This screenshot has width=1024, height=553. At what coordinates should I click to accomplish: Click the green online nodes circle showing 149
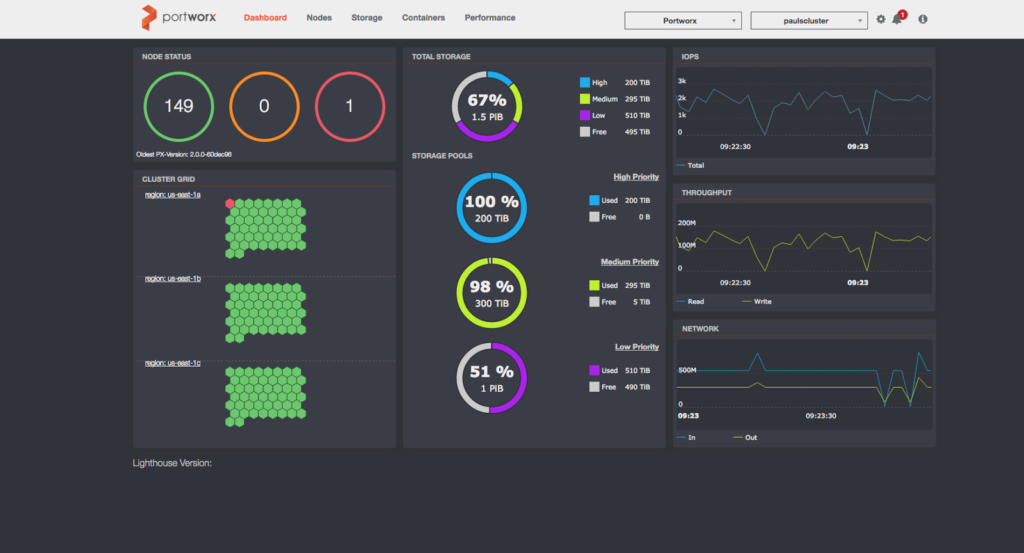179,106
